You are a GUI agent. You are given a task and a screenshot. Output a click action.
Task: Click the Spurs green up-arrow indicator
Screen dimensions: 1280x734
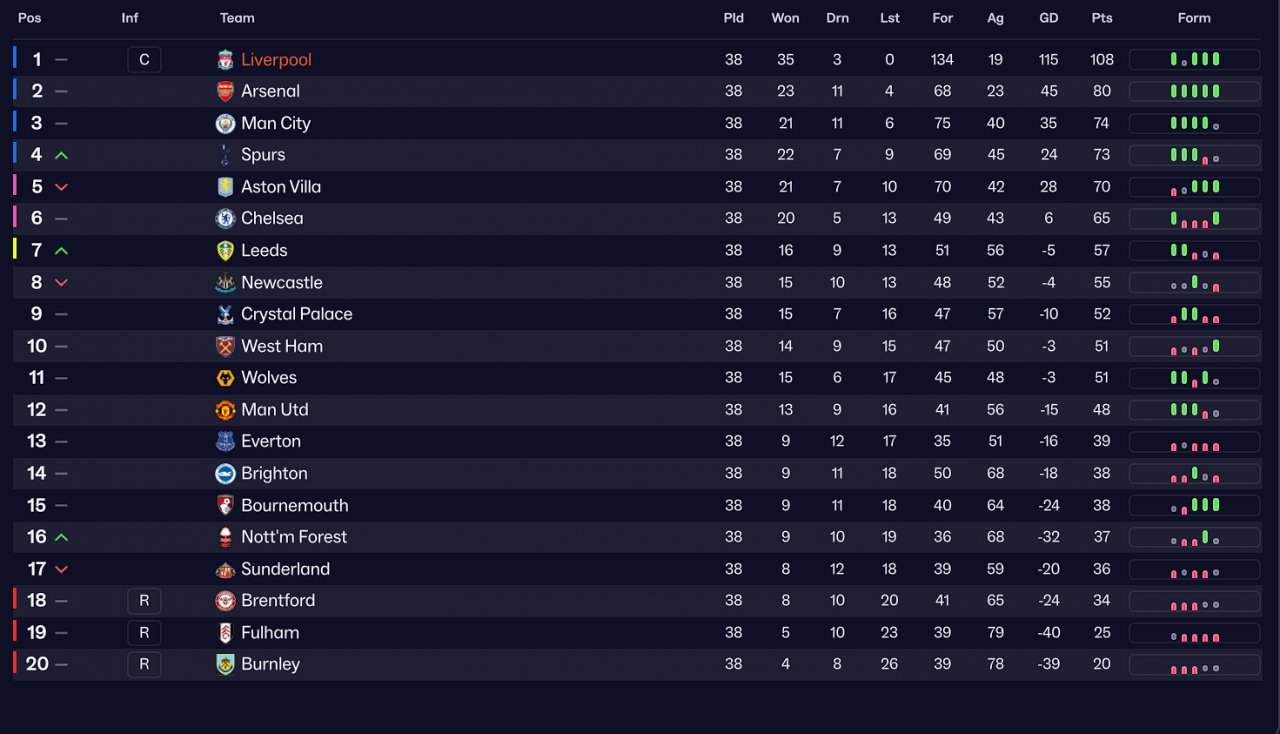point(61,155)
